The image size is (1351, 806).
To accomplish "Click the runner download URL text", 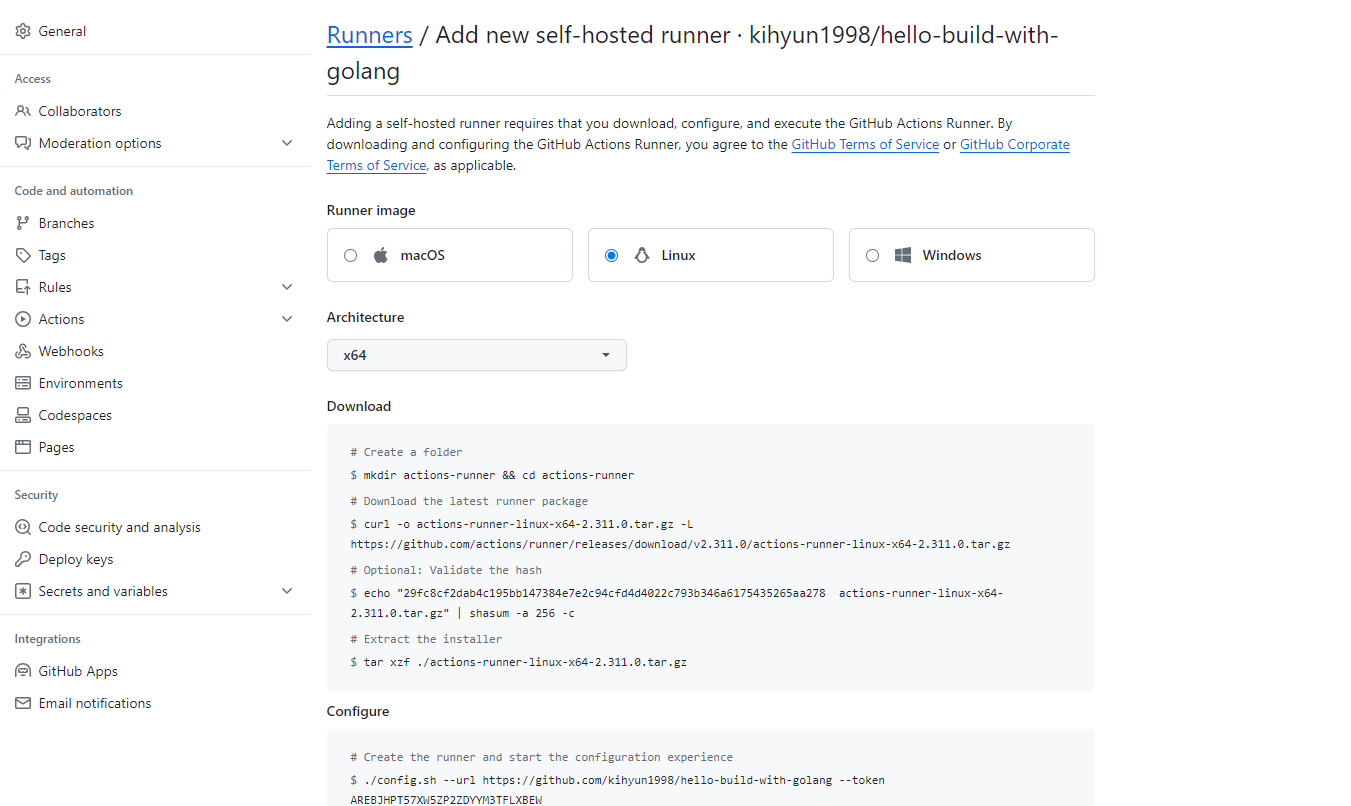I will pyautogui.click(x=680, y=545).
